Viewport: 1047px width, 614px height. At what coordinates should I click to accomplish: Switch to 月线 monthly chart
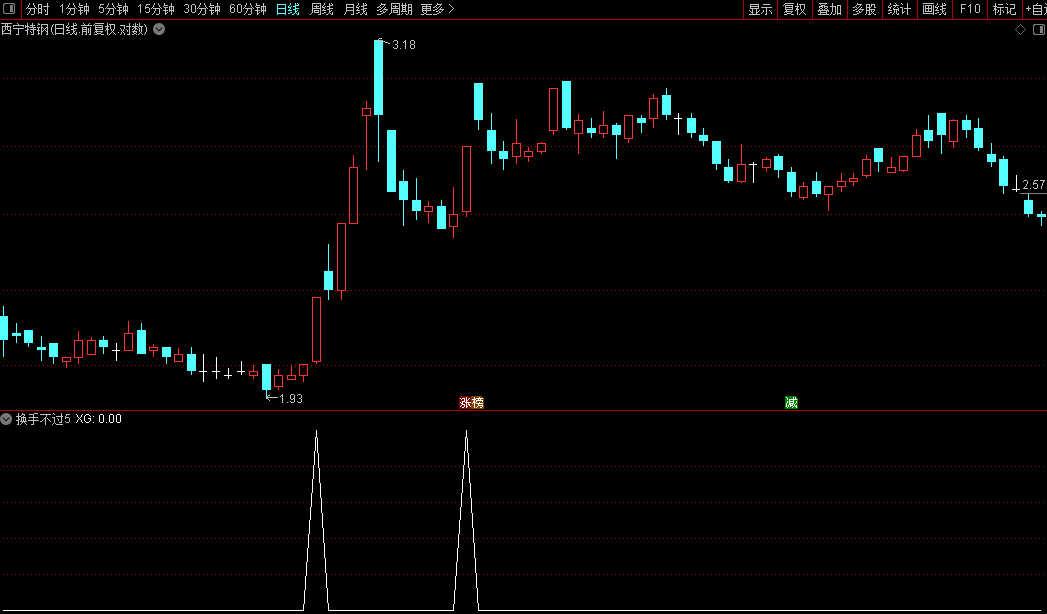[355, 9]
